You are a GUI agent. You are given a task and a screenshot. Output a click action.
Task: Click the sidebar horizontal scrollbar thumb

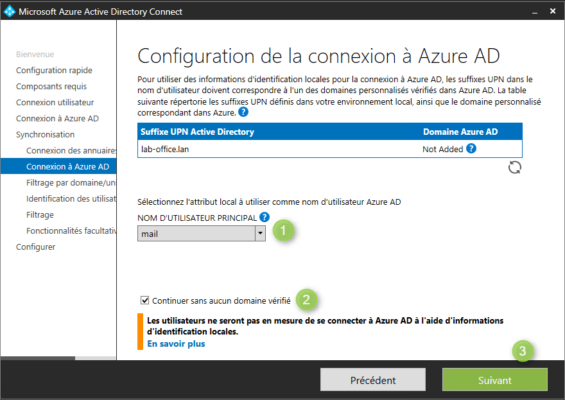point(38,358)
